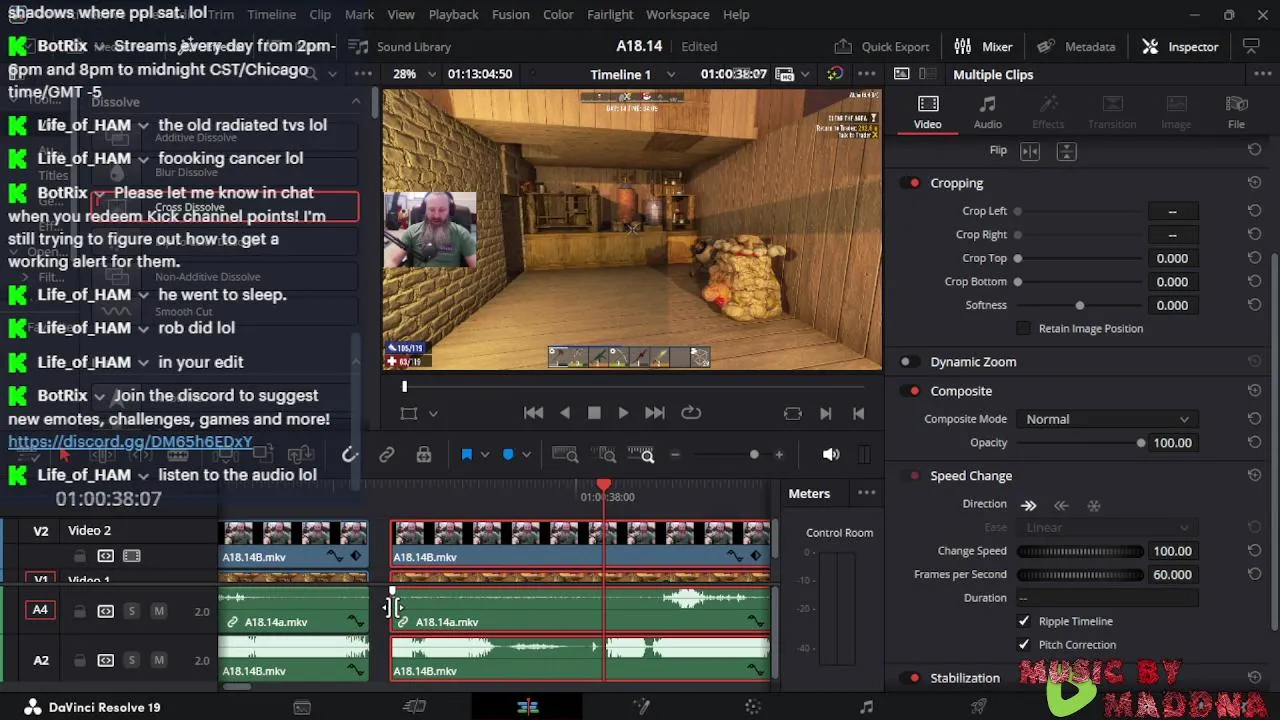This screenshot has width=1280, height=720.
Task: Reset the Crop Top value
Action: click(x=1254, y=258)
